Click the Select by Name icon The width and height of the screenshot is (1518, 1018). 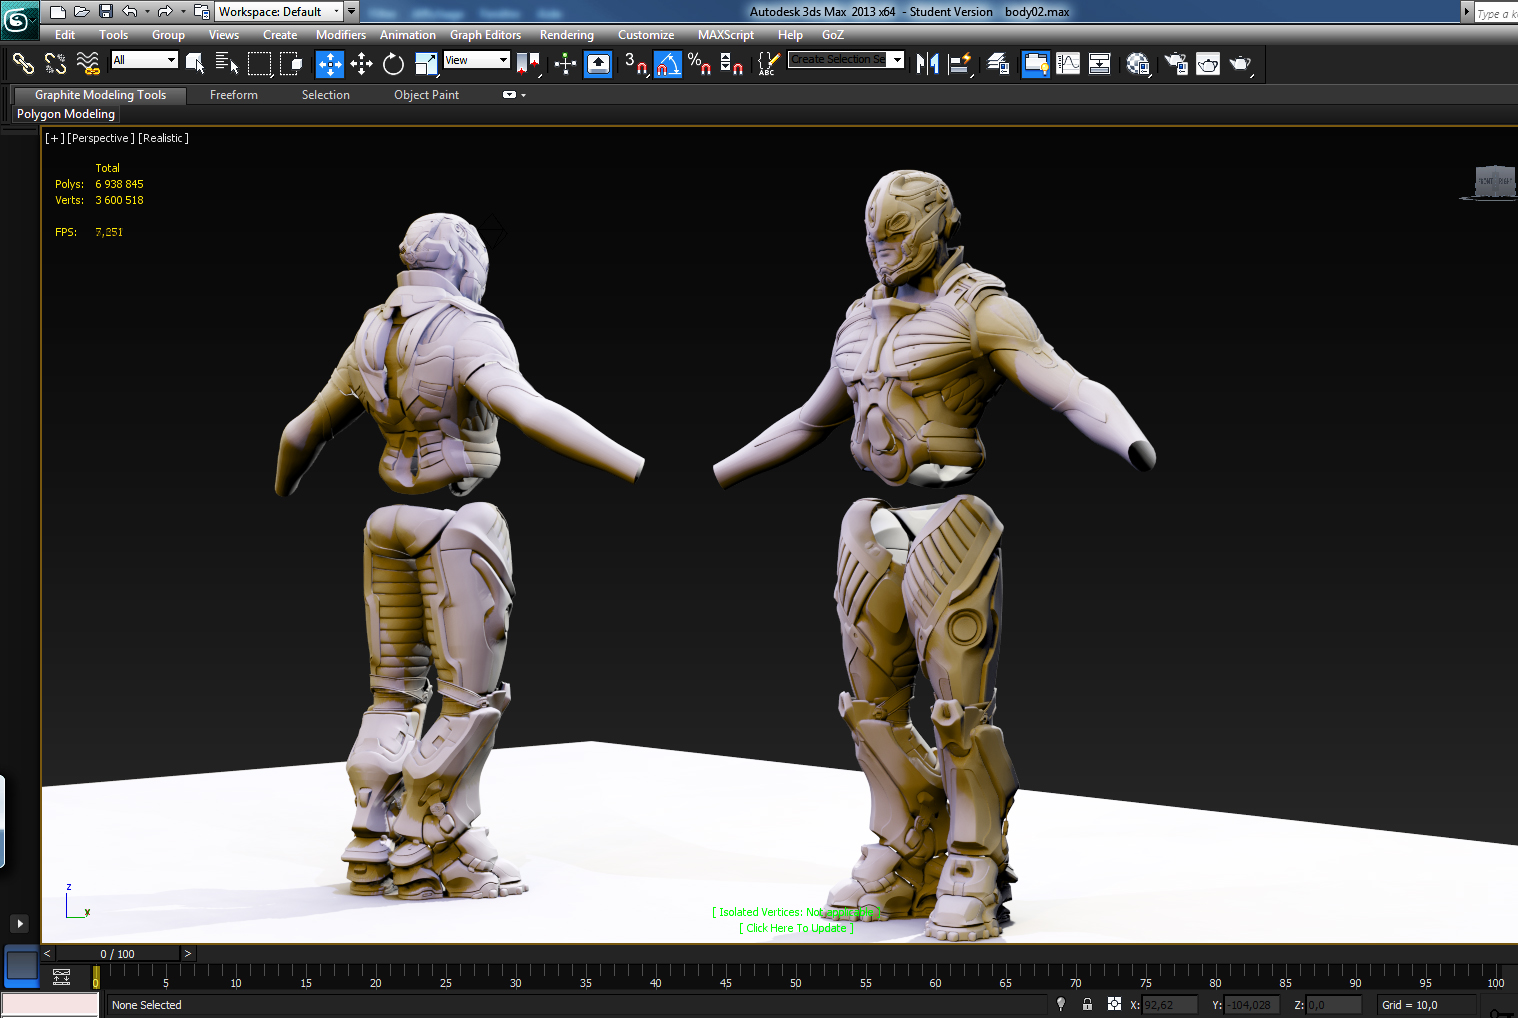point(227,64)
